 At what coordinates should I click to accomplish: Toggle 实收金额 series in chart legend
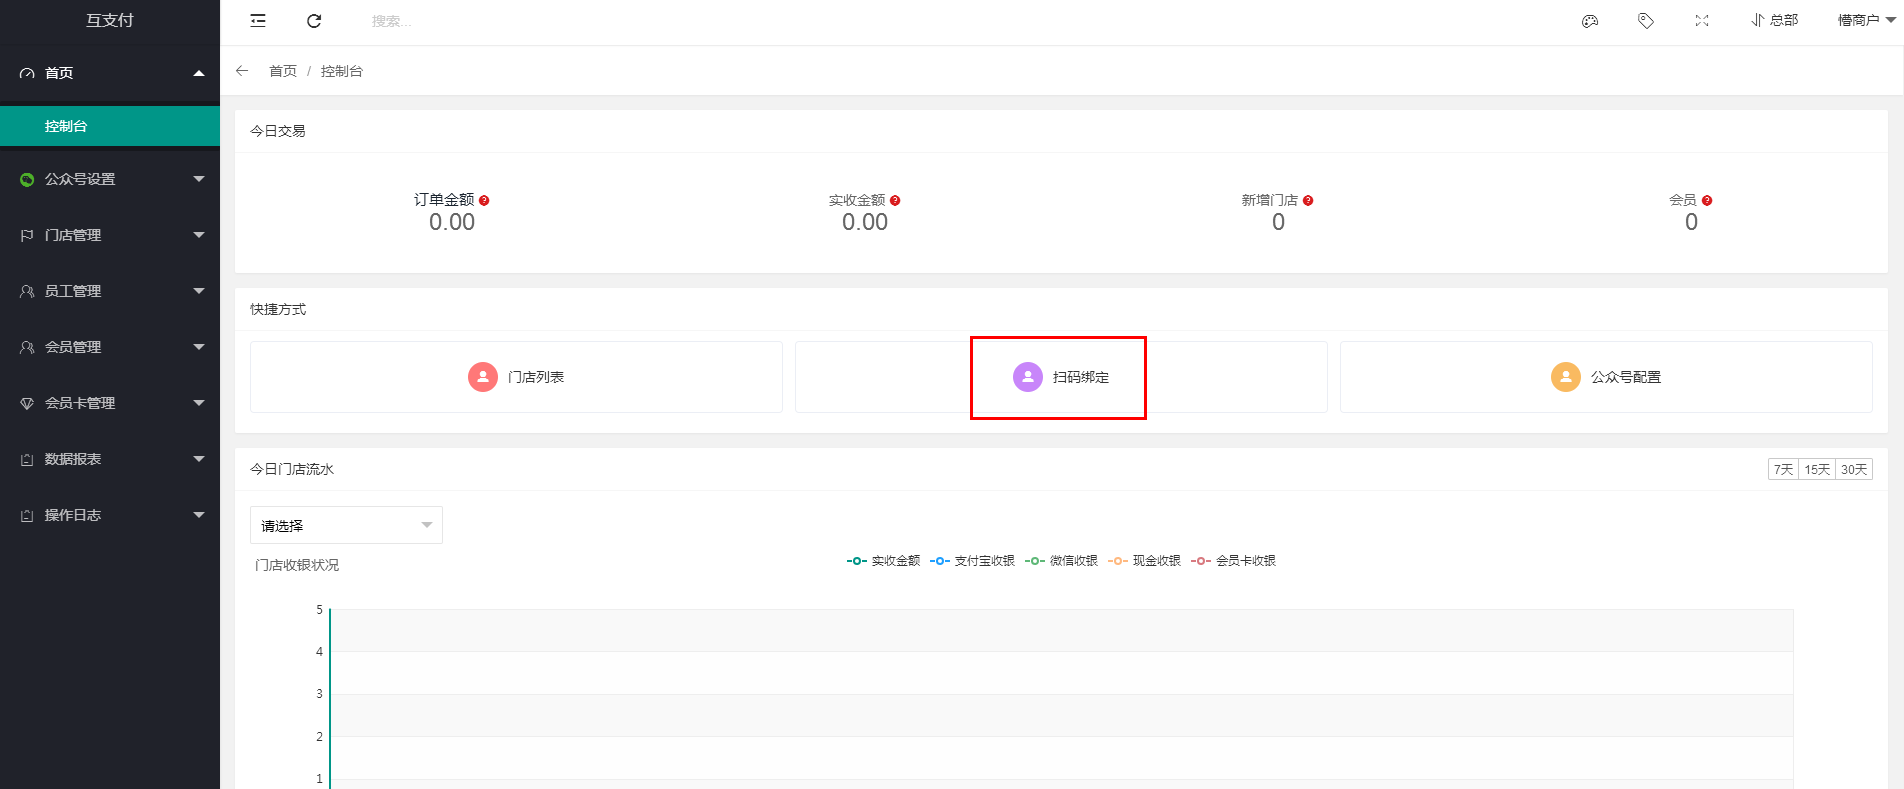click(883, 561)
